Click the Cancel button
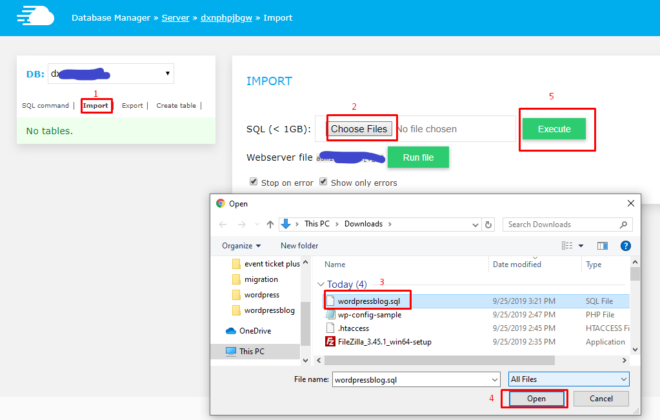 [601, 399]
